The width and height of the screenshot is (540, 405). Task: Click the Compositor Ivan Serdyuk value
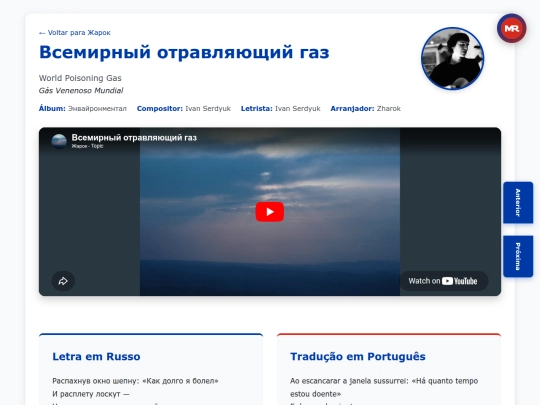[208, 108]
